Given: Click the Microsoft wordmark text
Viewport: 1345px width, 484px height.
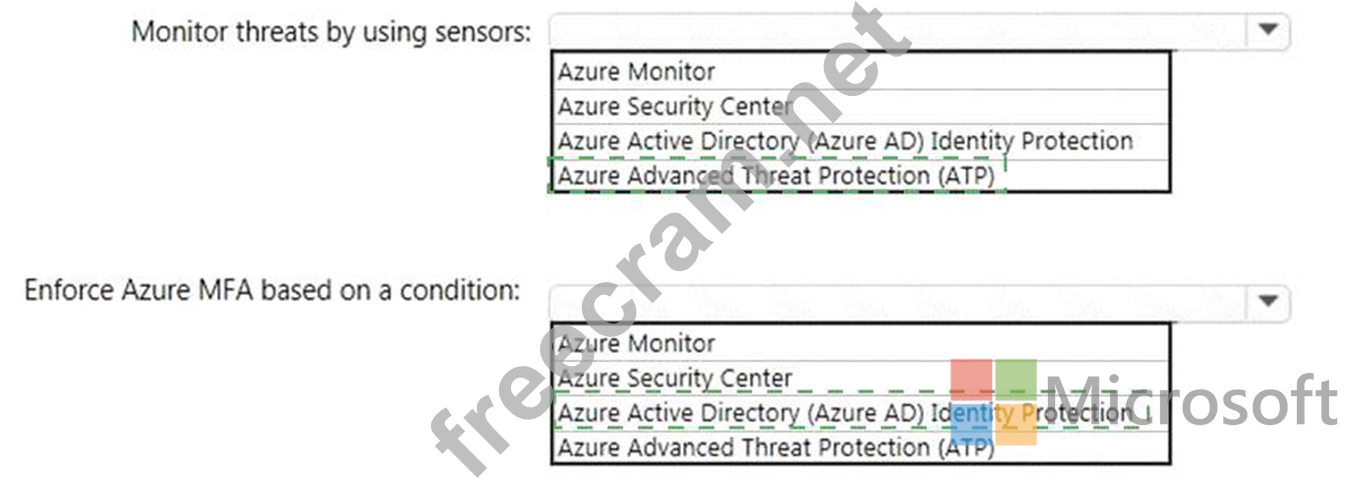Looking at the screenshot, I should (x=1190, y=402).
